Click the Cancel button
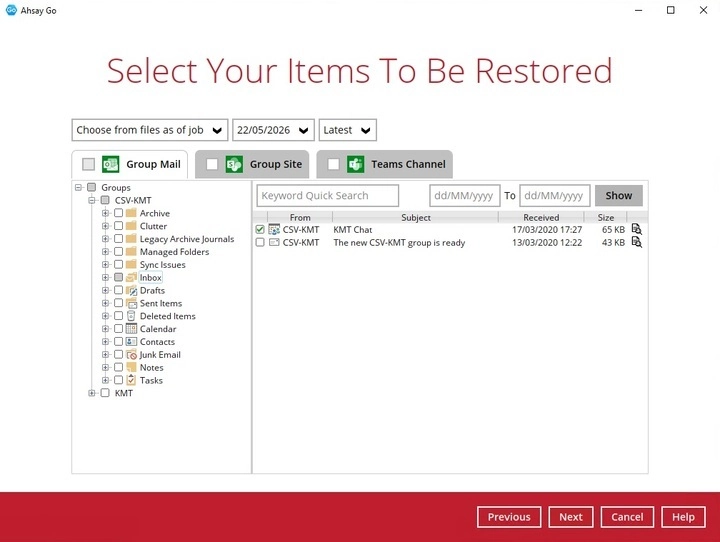 (x=627, y=517)
